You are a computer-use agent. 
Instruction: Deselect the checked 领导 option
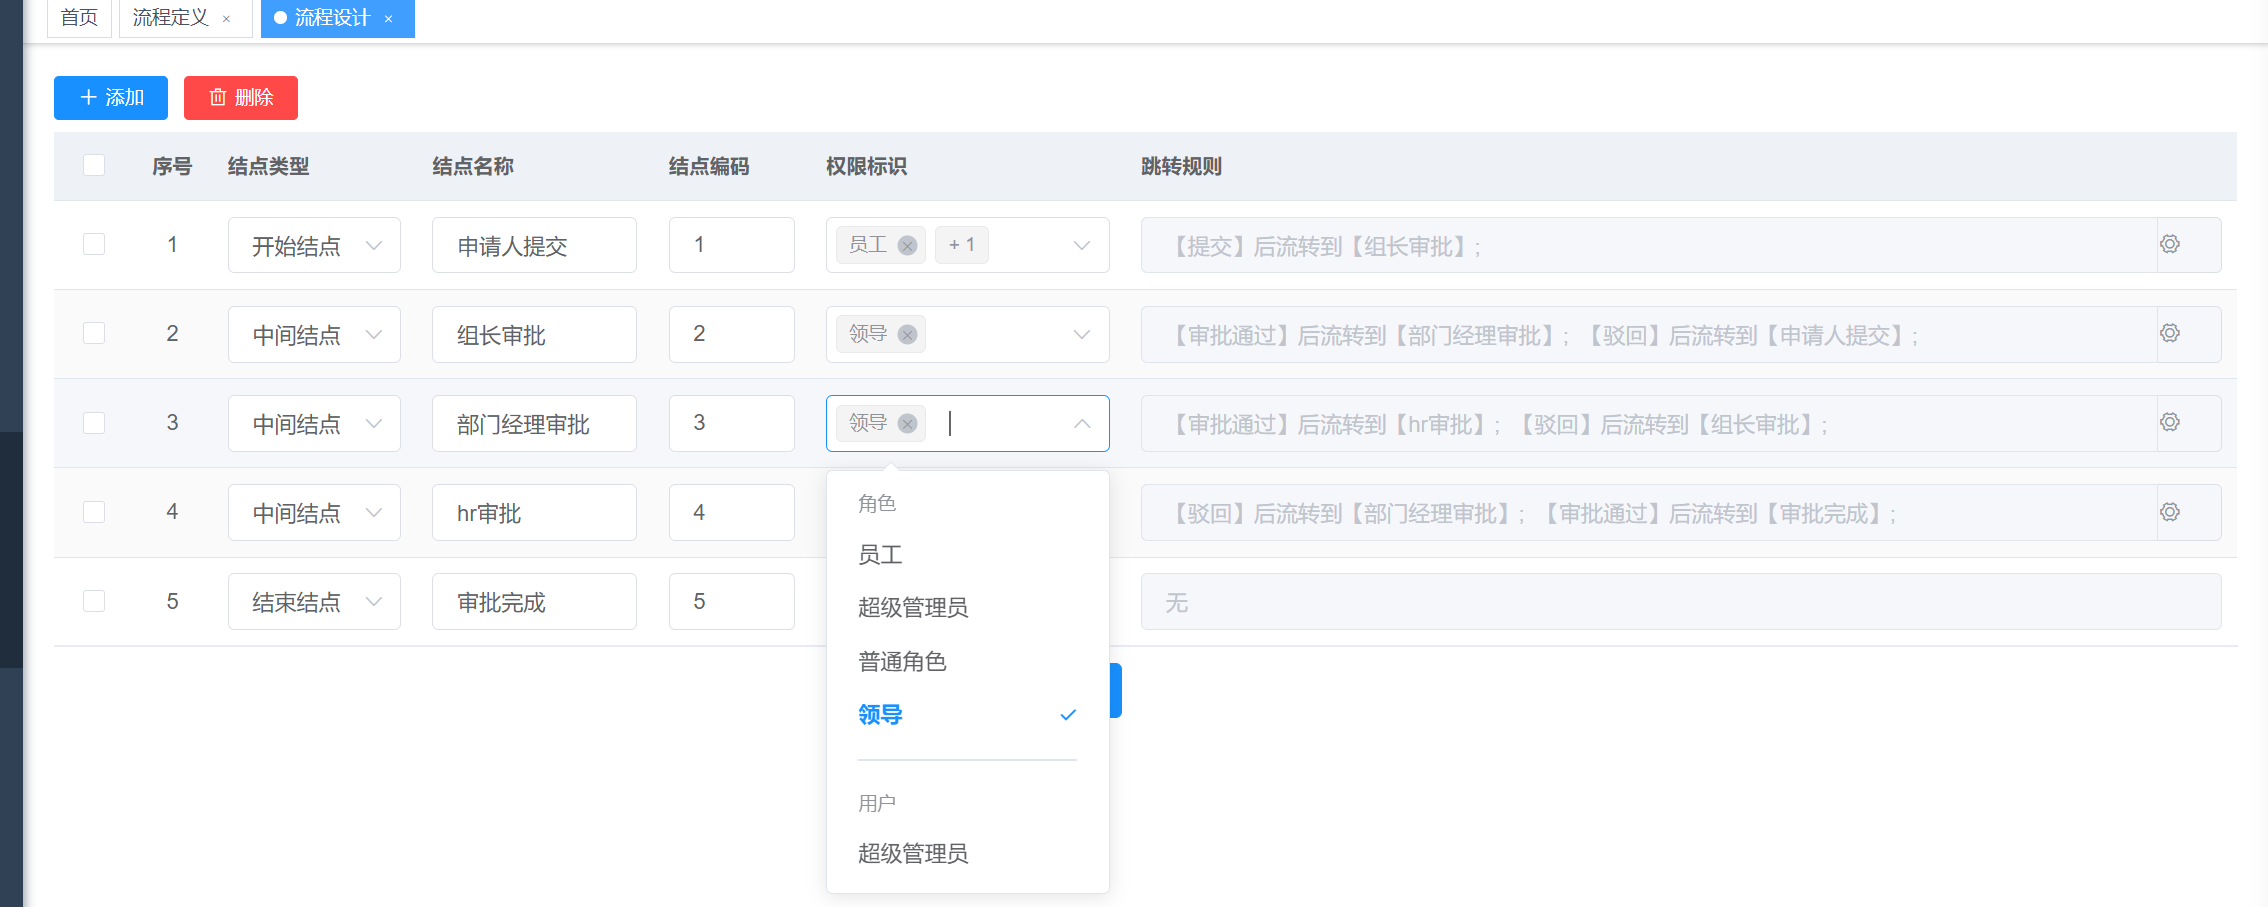pos(967,714)
